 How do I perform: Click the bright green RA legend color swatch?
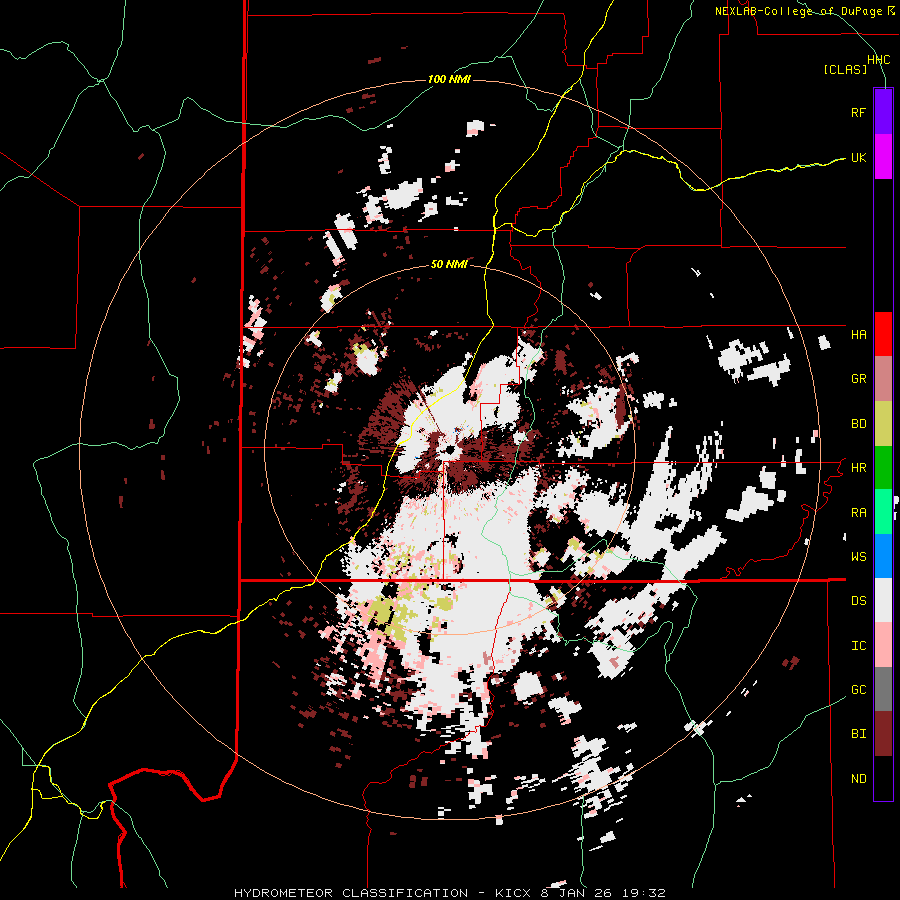coord(883,512)
